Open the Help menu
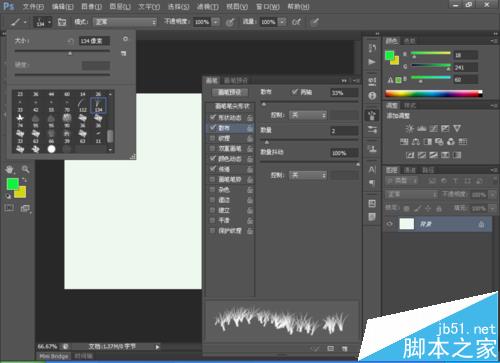The height and width of the screenshot is (363, 500). (298, 6)
